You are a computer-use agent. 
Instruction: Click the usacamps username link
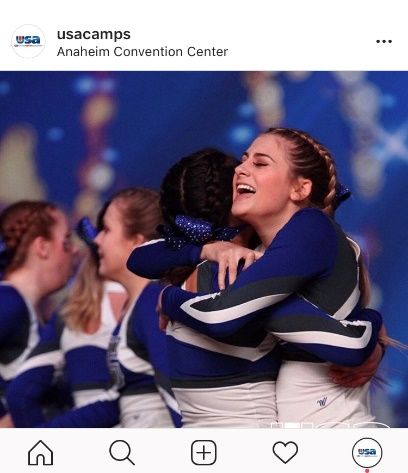click(94, 34)
